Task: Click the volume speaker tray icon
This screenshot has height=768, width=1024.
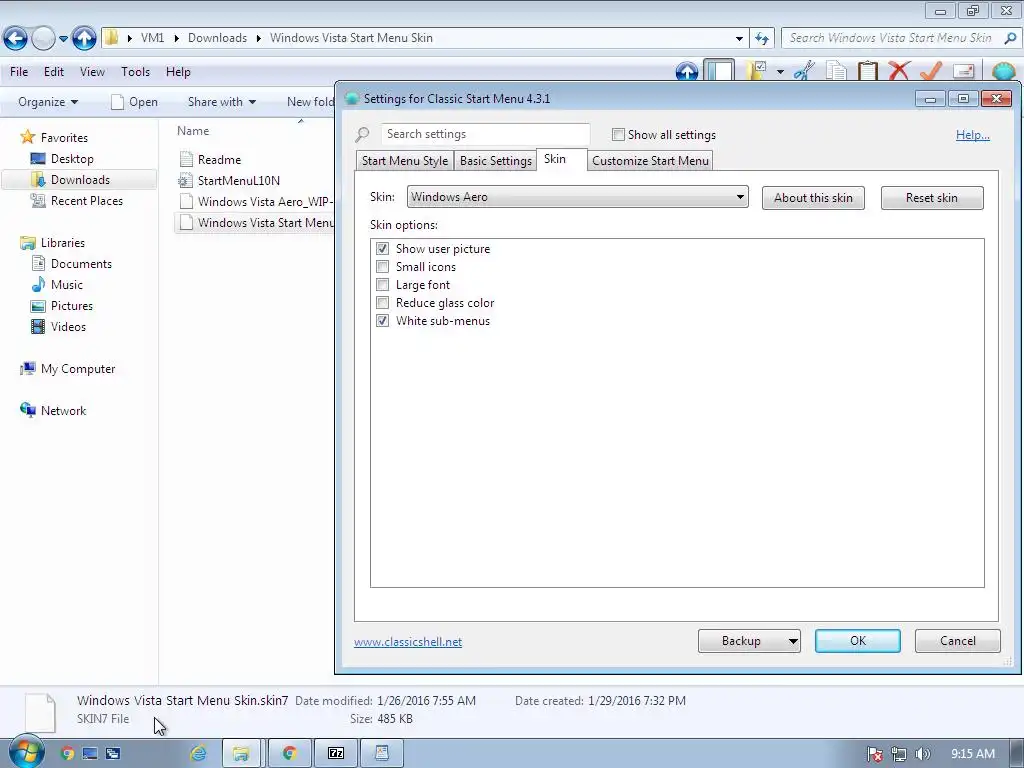Action: click(x=922, y=754)
